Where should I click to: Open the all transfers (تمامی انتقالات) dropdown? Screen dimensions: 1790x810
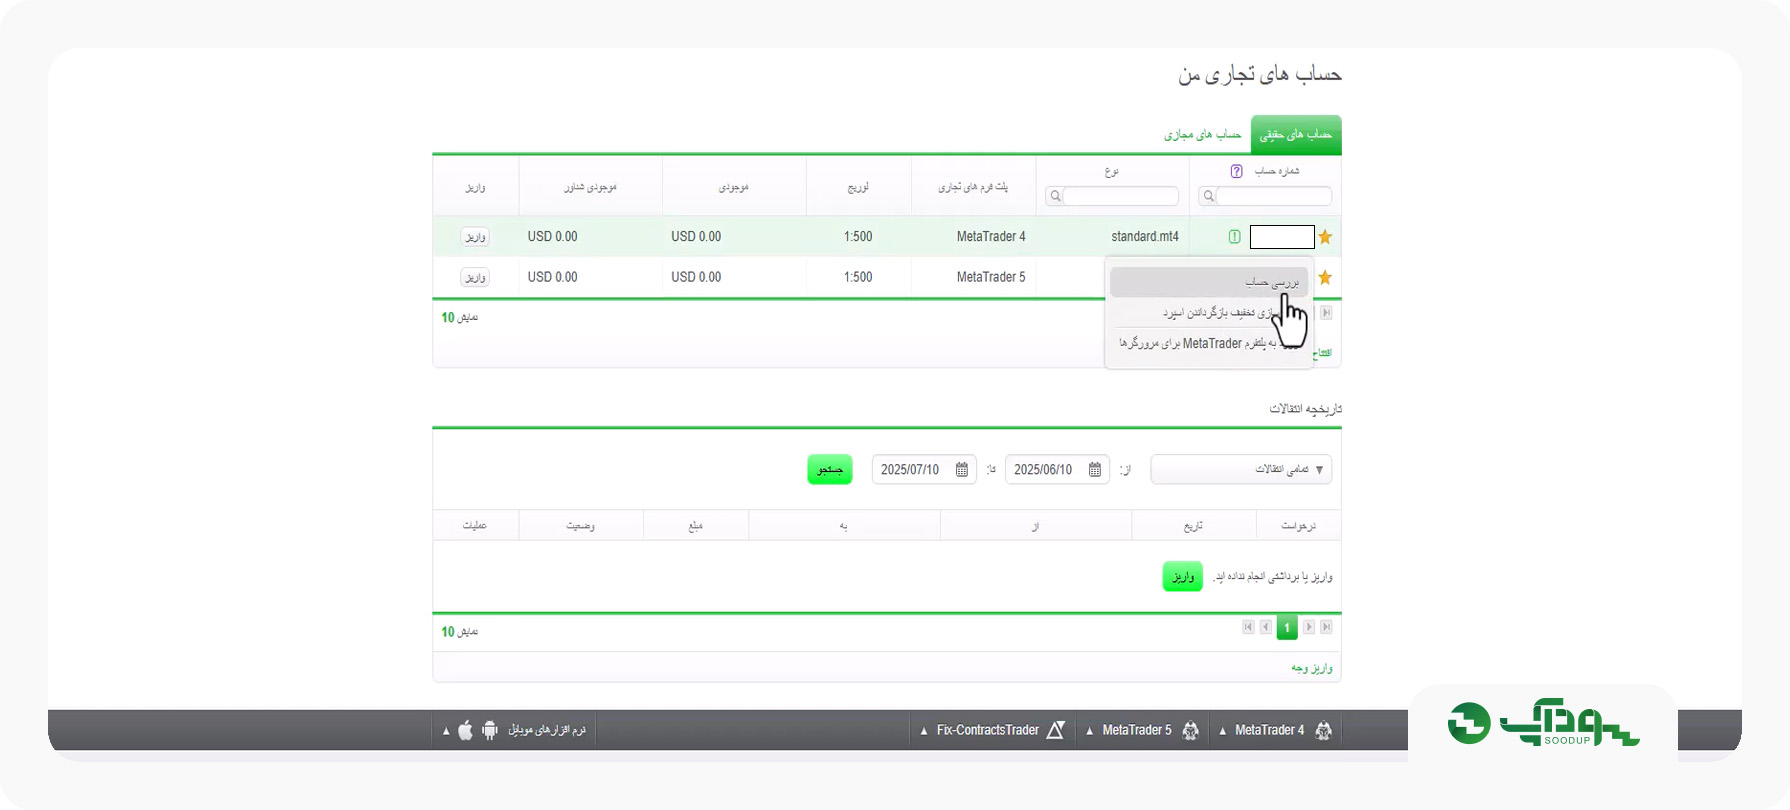coord(1241,470)
